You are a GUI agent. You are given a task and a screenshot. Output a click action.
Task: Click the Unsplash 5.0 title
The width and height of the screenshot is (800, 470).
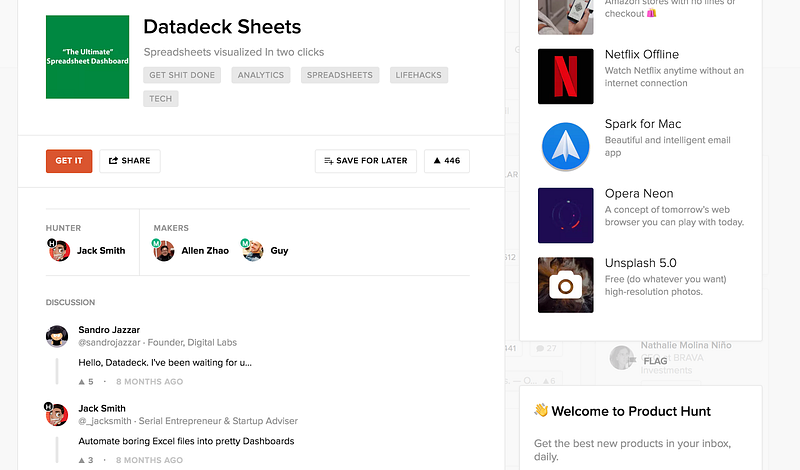641,263
